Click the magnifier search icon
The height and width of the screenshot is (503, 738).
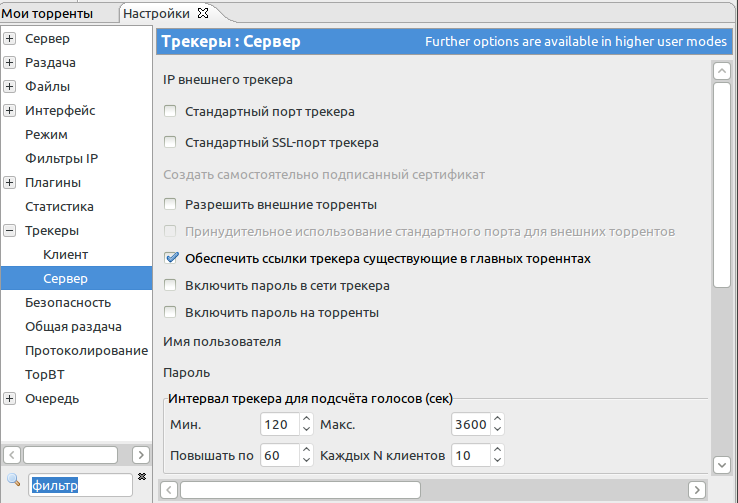tap(14, 479)
